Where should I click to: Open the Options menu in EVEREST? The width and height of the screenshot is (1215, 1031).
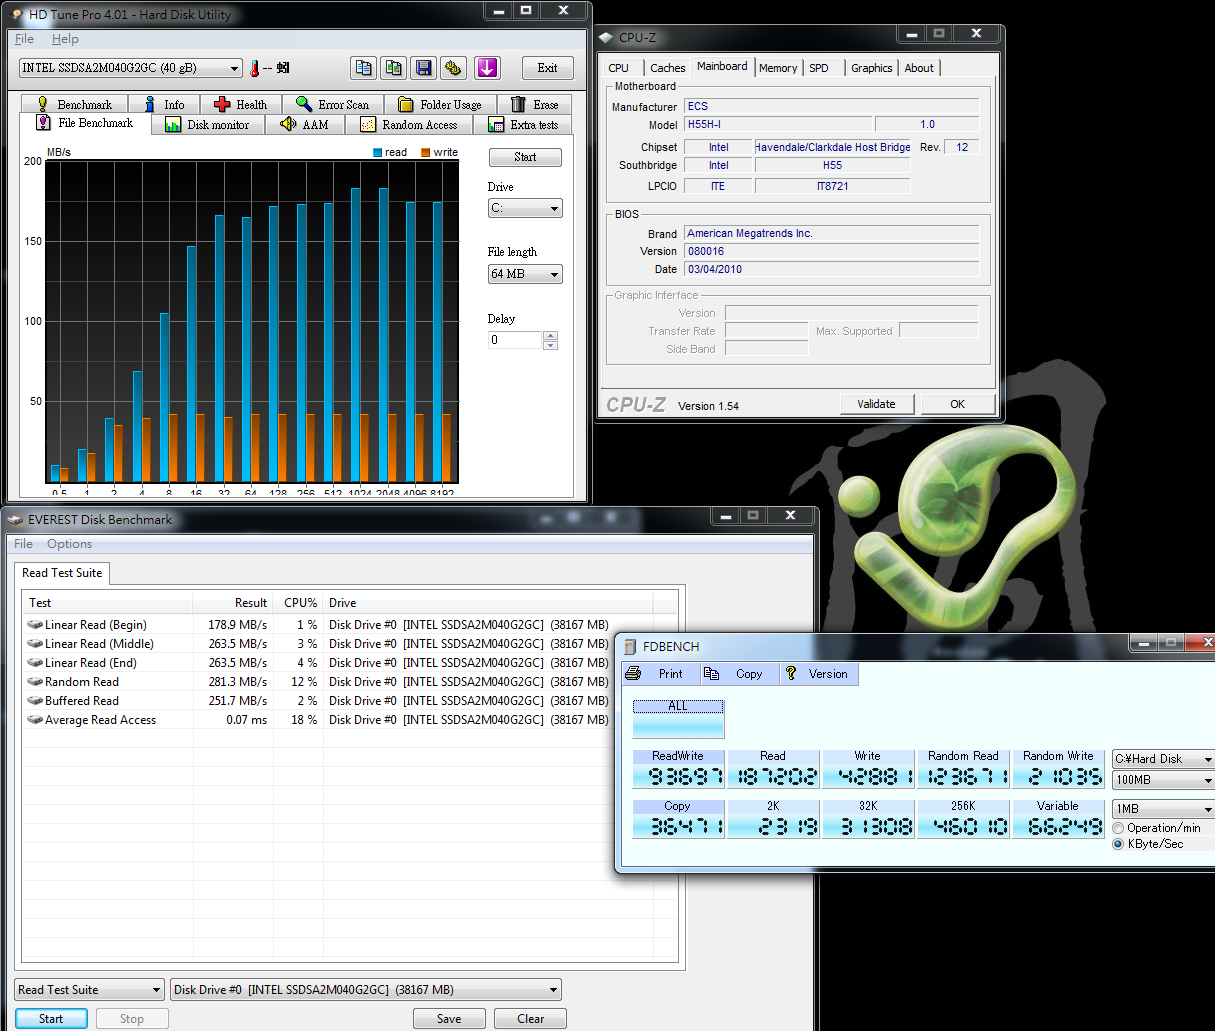click(69, 543)
